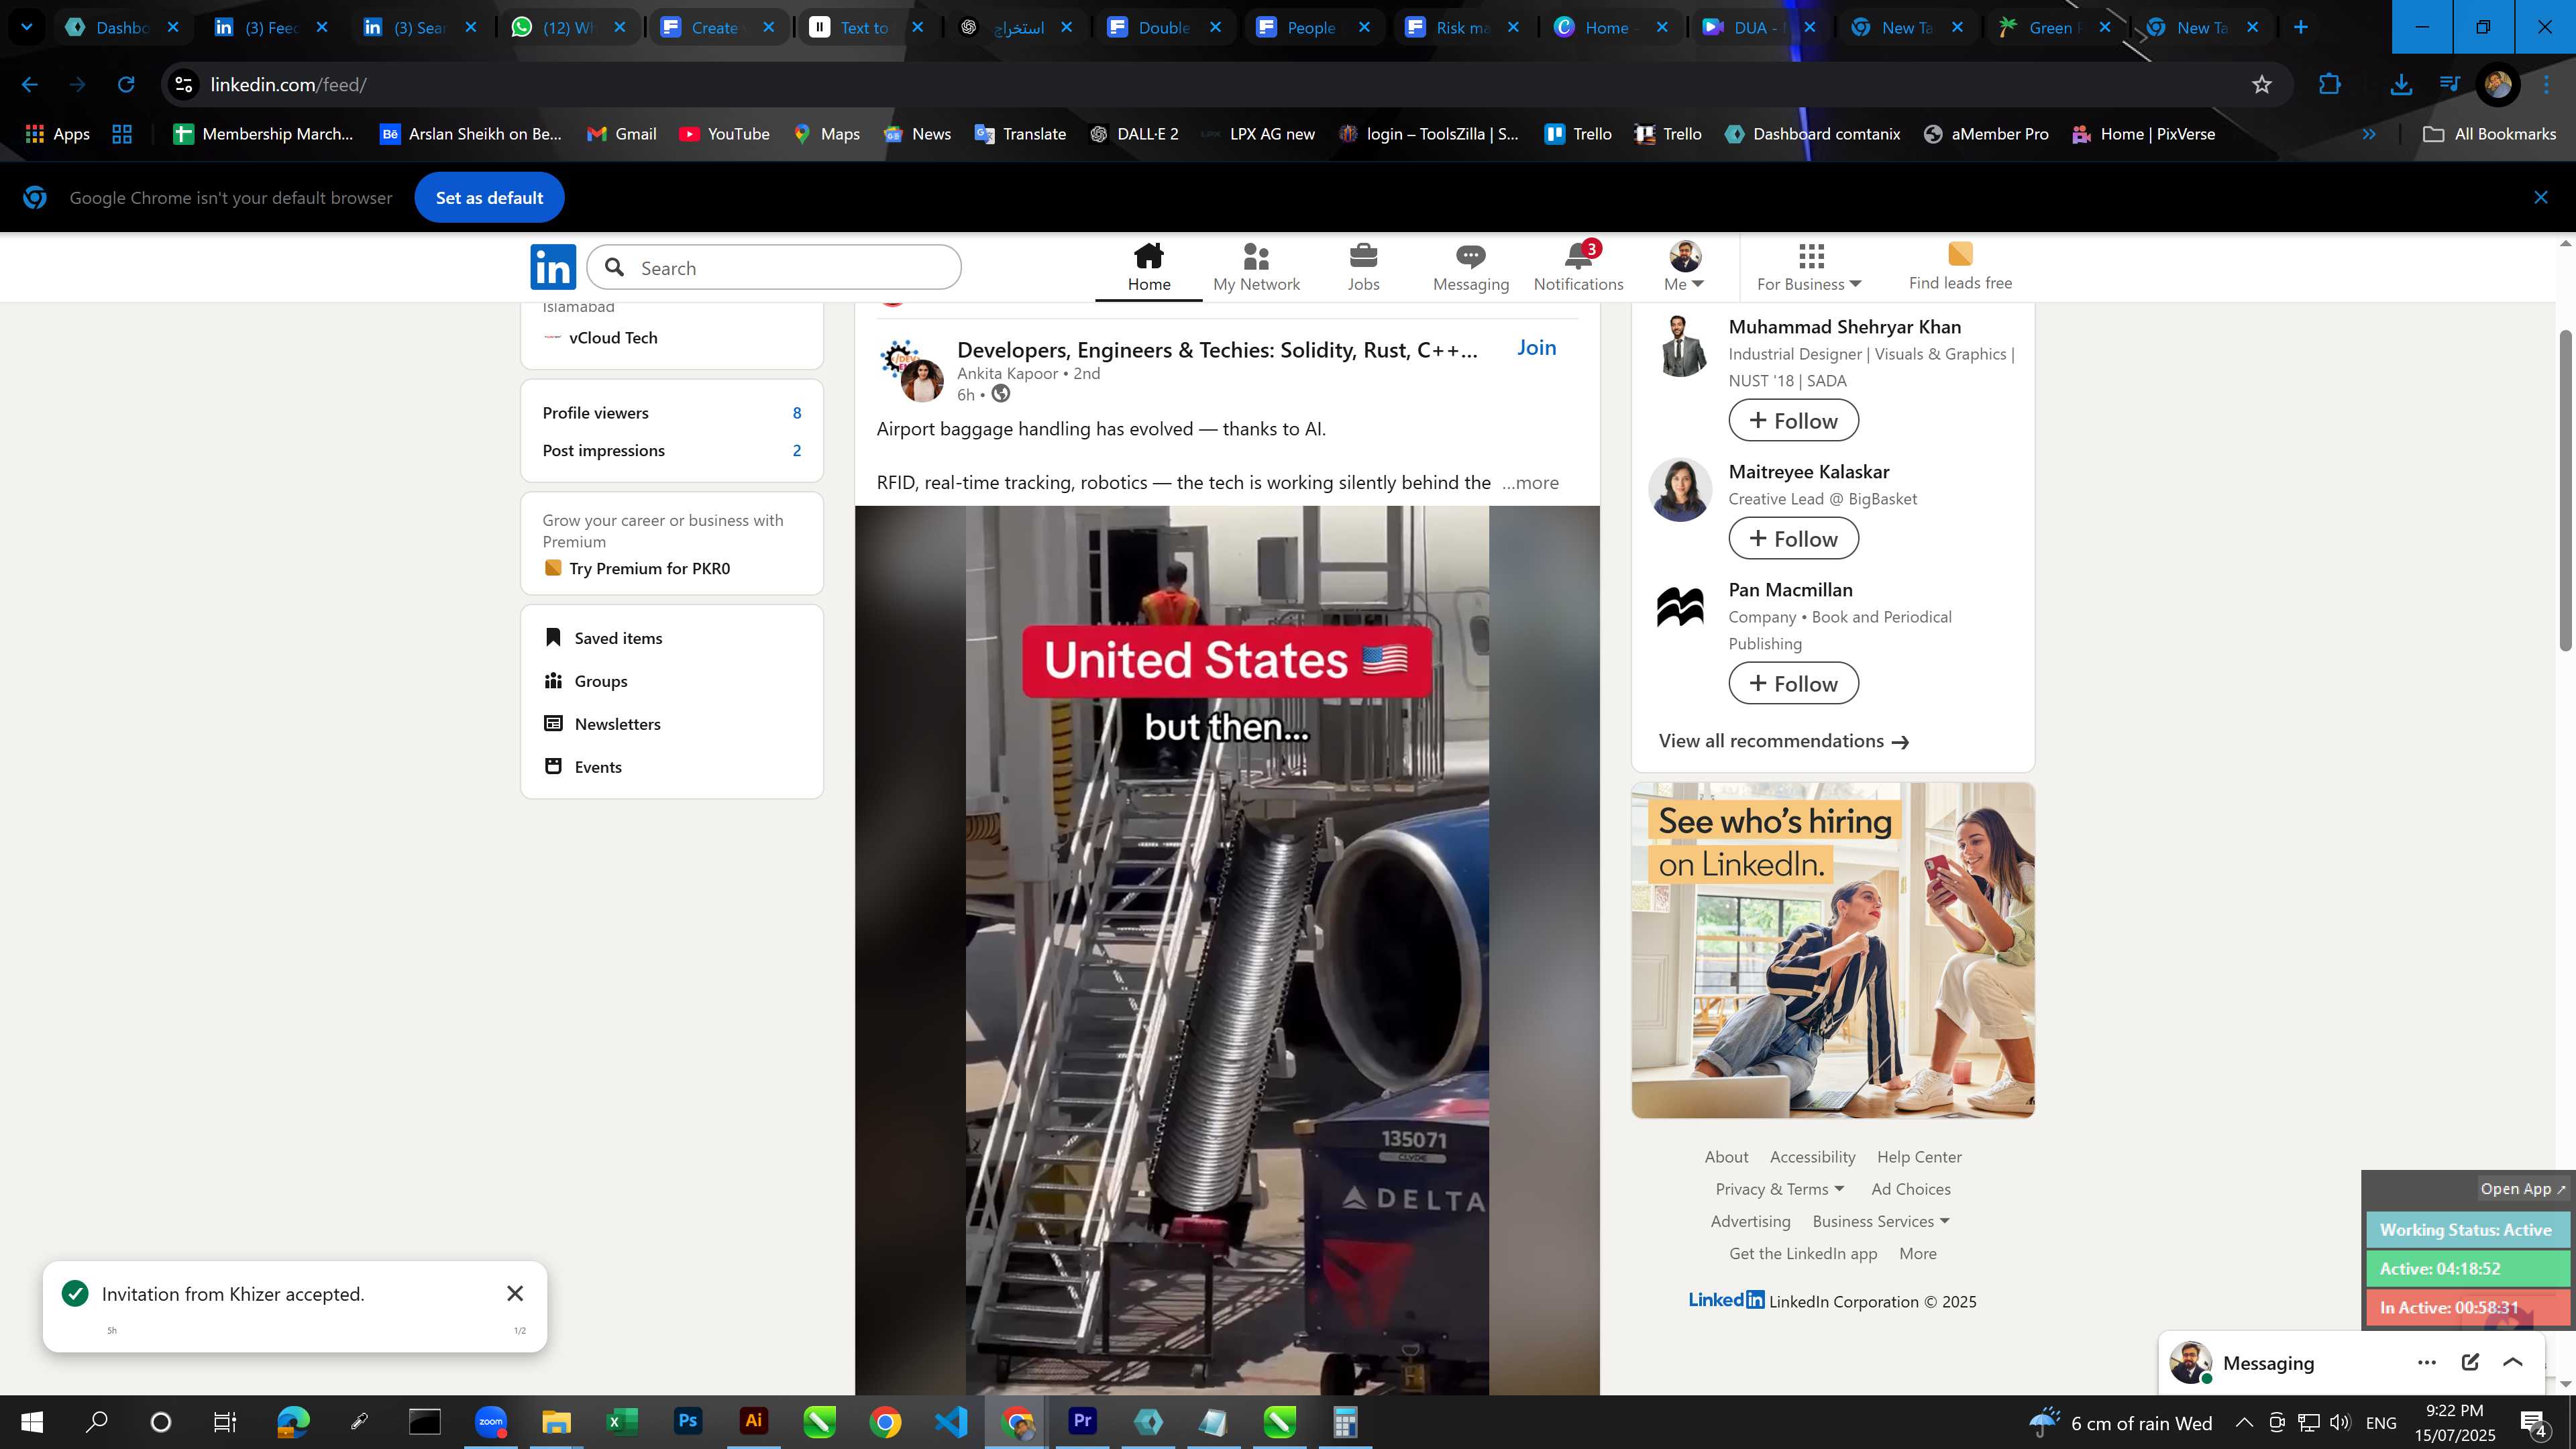The image size is (2576, 1449).
Task: Follow Maitreyee Kalaskar
Action: coord(1793,538)
